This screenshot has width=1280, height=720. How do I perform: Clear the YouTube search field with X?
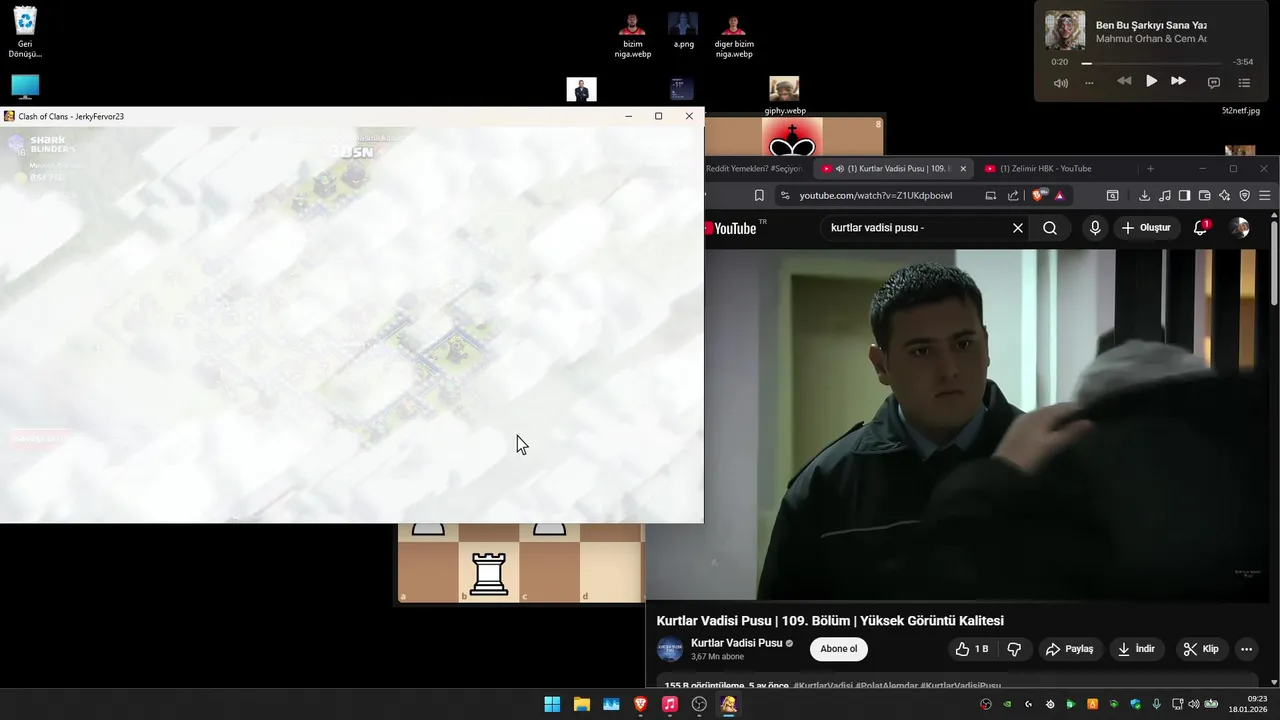point(1018,228)
